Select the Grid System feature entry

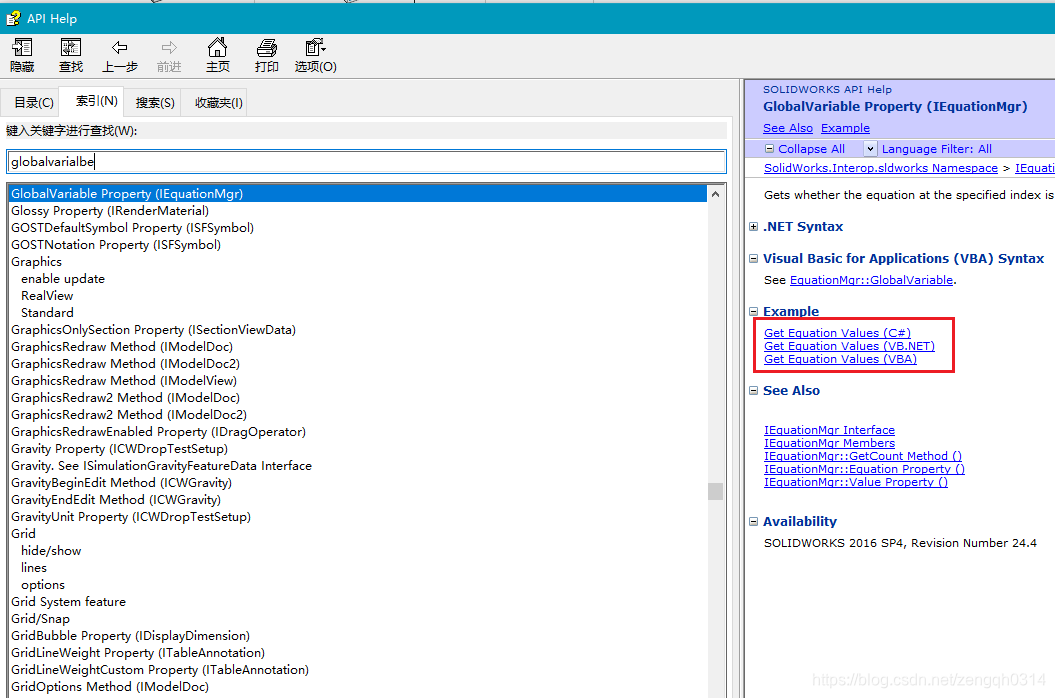[x=68, y=602]
